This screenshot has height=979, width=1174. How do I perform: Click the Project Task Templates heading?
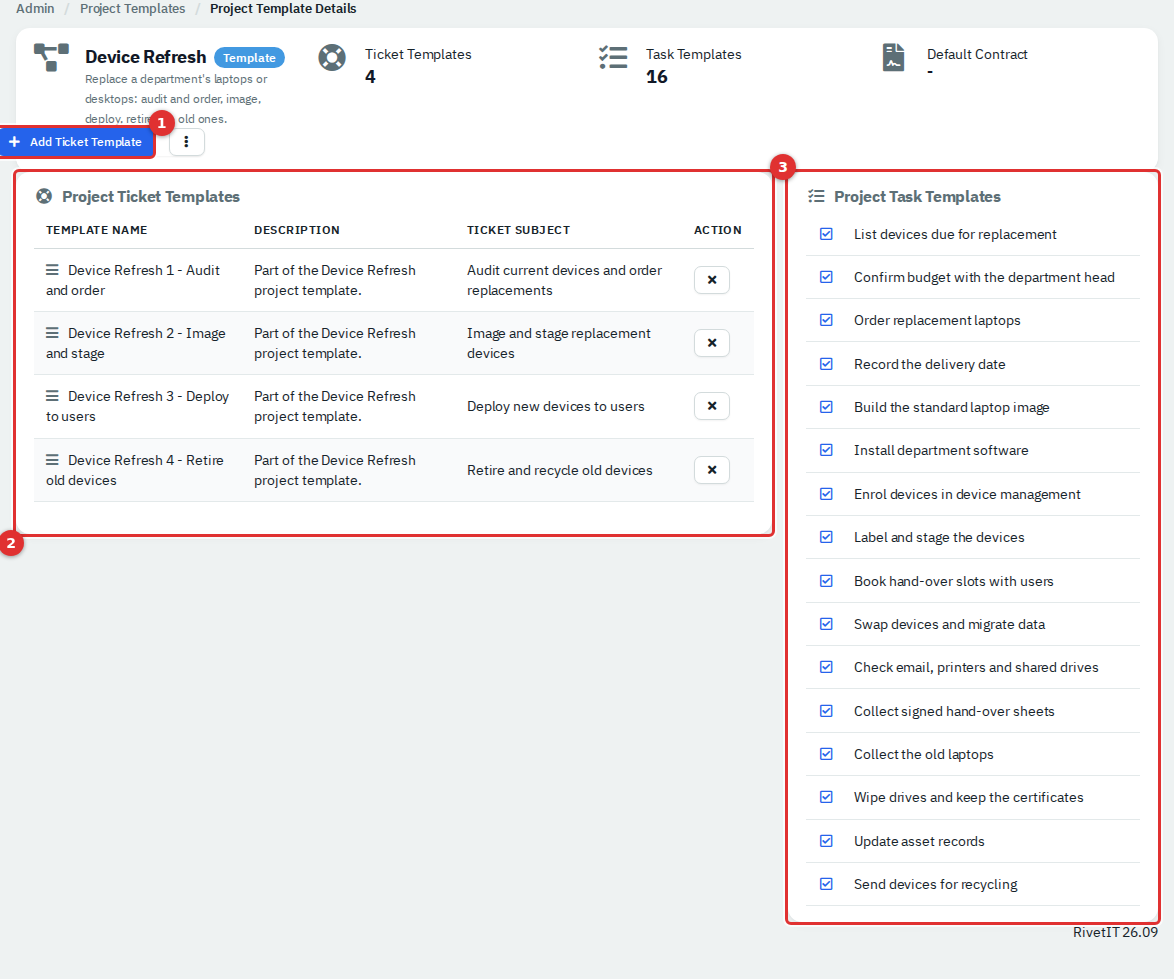coord(917,196)
